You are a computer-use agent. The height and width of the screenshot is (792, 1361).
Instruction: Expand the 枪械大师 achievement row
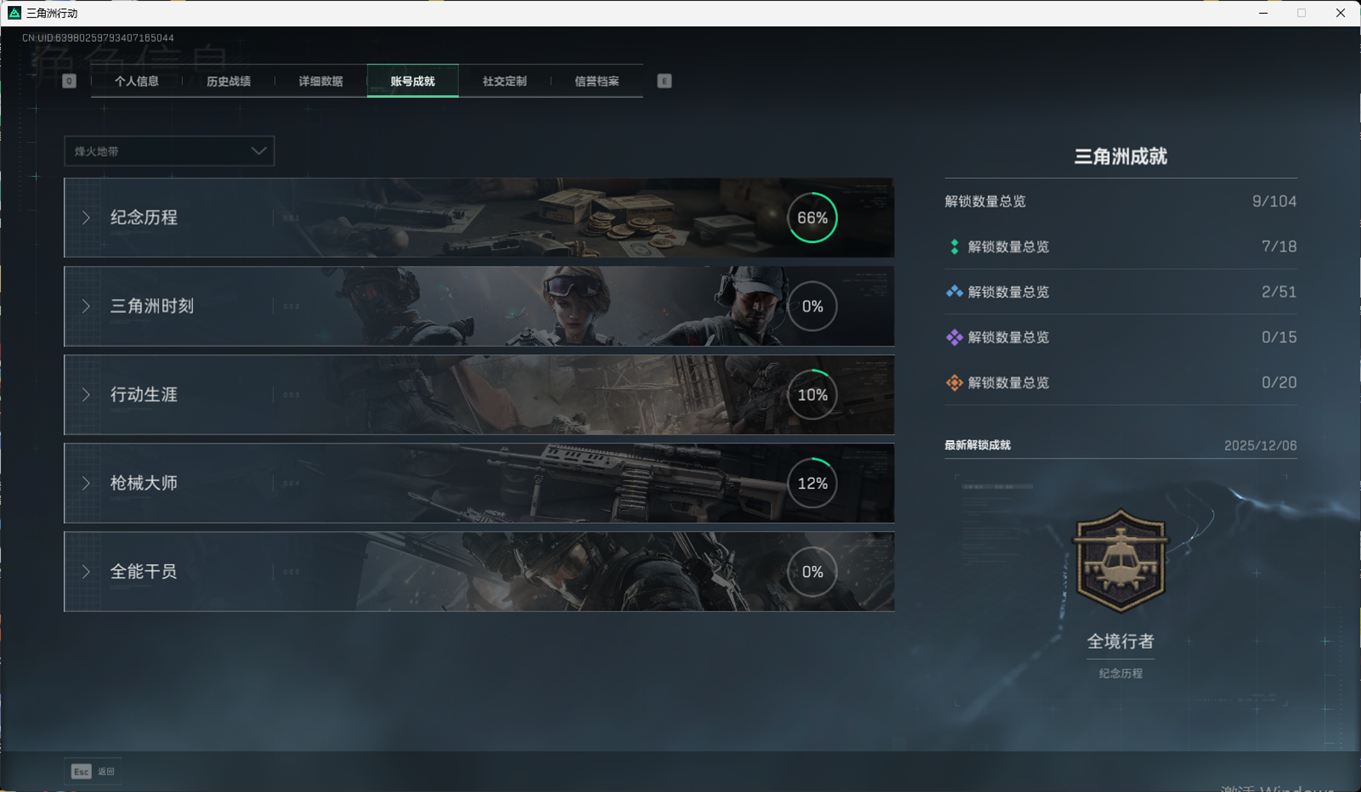tap(478, 483)
